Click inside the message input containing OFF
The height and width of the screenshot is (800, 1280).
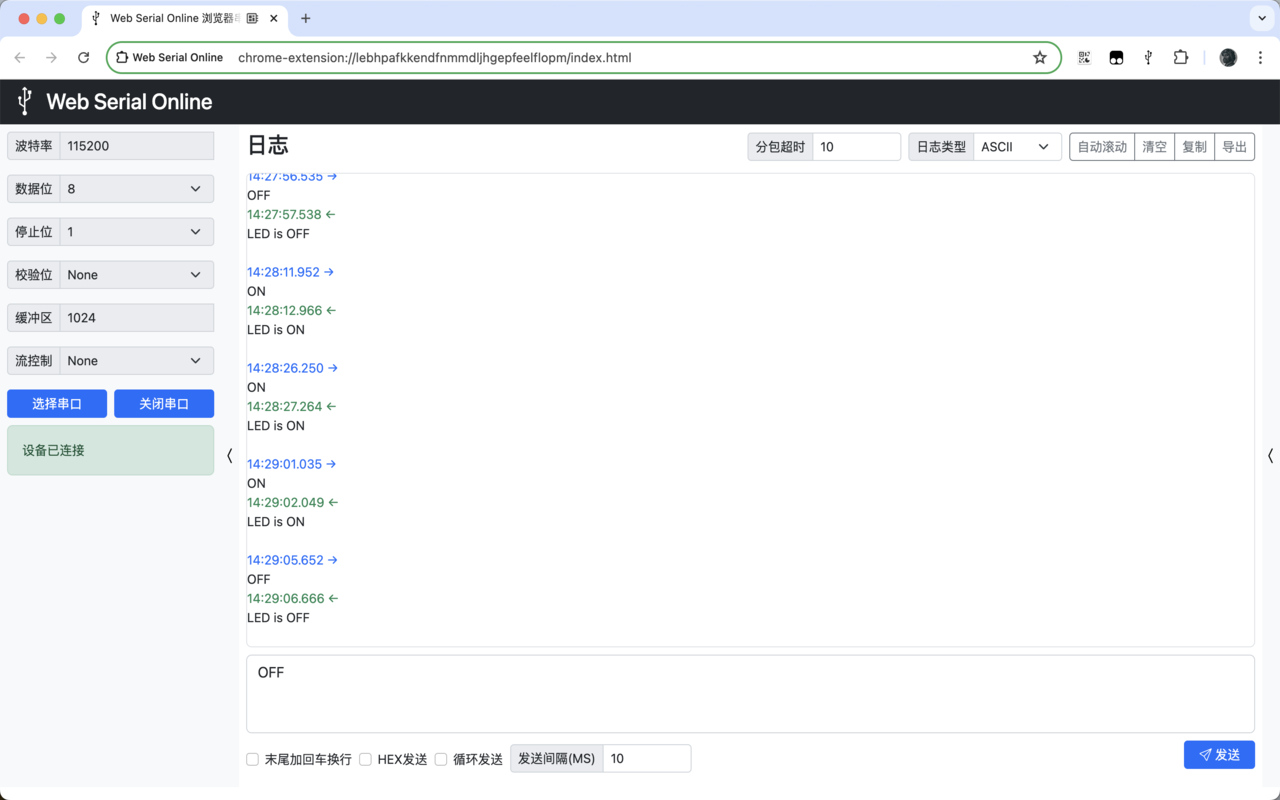(x=750, y=693)
